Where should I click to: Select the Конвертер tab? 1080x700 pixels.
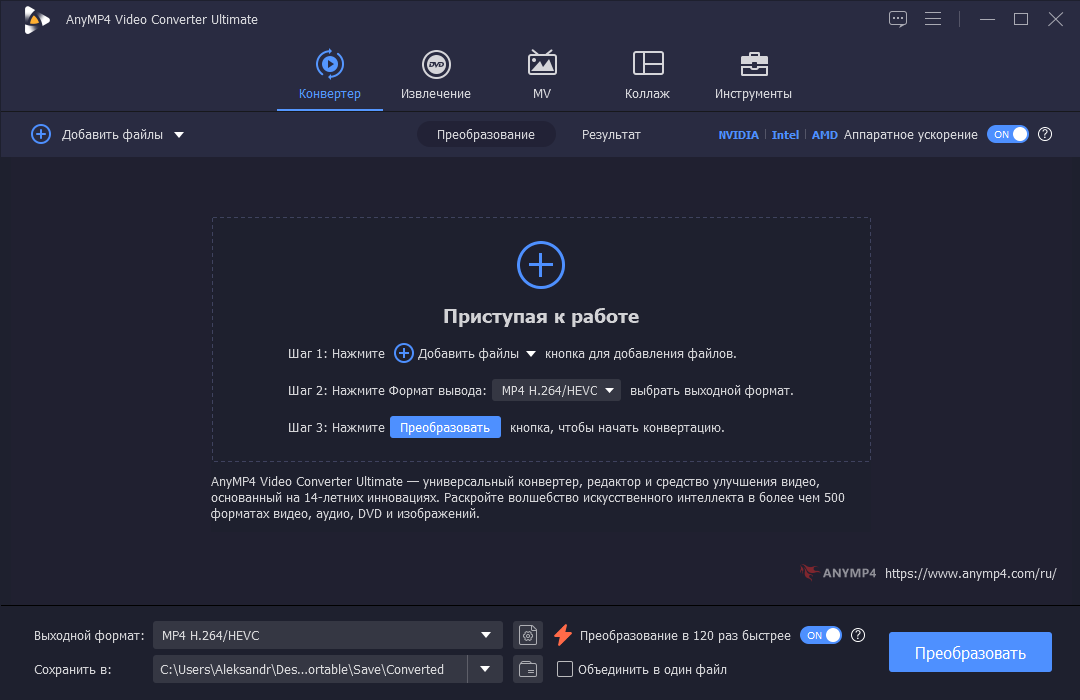point(329,74)
